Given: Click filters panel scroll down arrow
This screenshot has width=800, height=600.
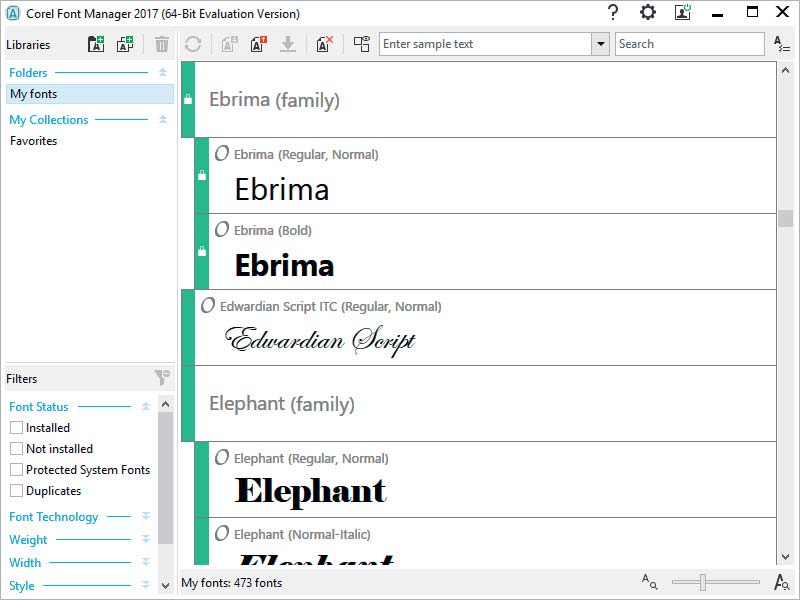Looking at the screenshot, I should (165, 585).
